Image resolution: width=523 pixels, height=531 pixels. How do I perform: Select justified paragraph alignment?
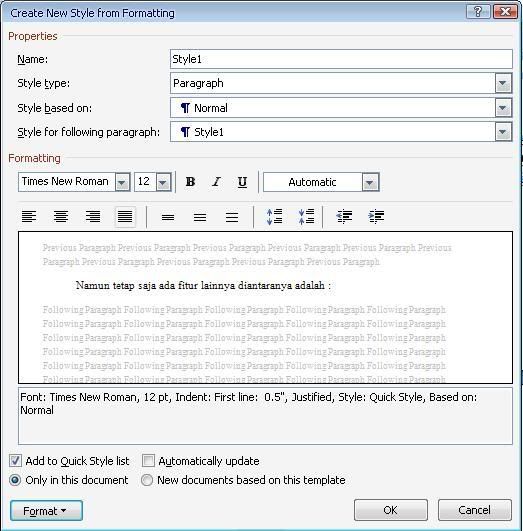(125, 216)
